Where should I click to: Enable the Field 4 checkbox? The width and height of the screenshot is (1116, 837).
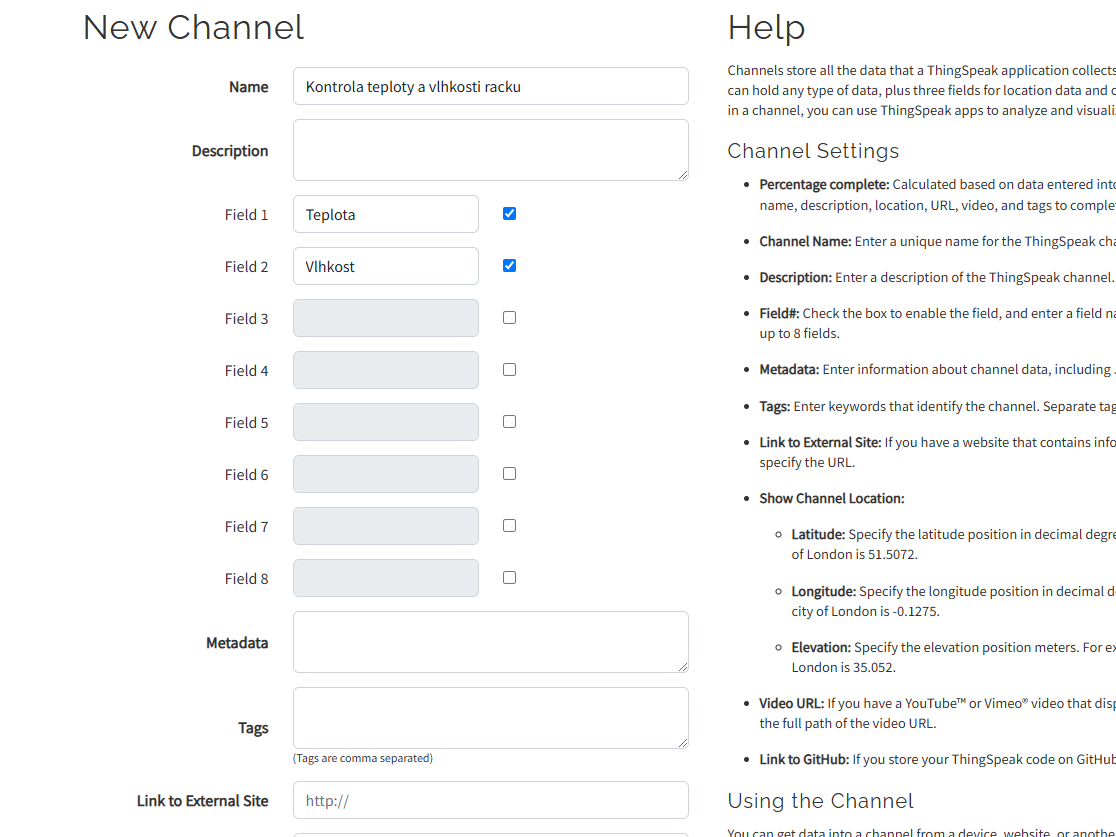coord(509,369)
